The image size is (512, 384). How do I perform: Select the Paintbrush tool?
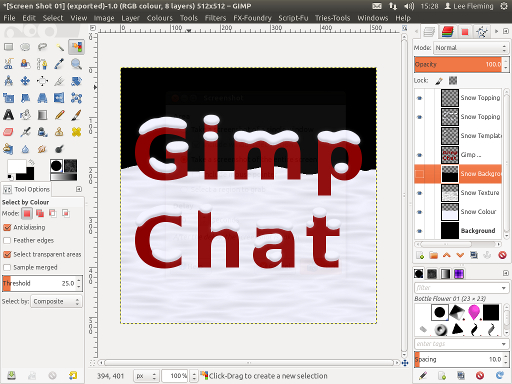pos(76,115)
